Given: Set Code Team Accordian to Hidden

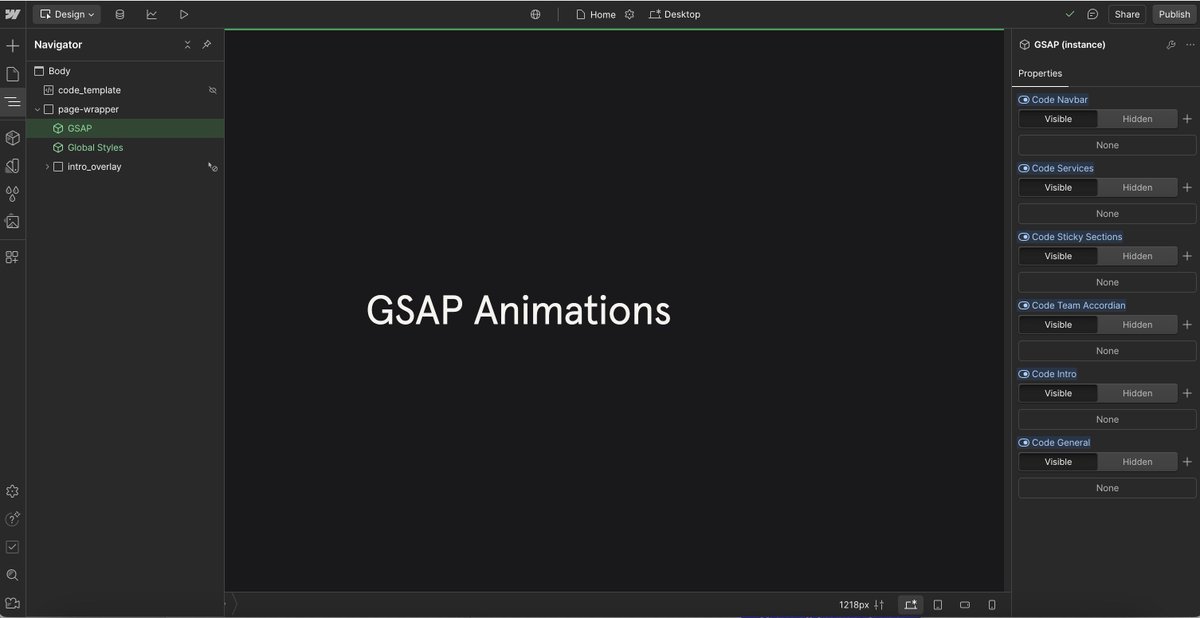Looking at the screenshot, I should [x=1137, y=325].
